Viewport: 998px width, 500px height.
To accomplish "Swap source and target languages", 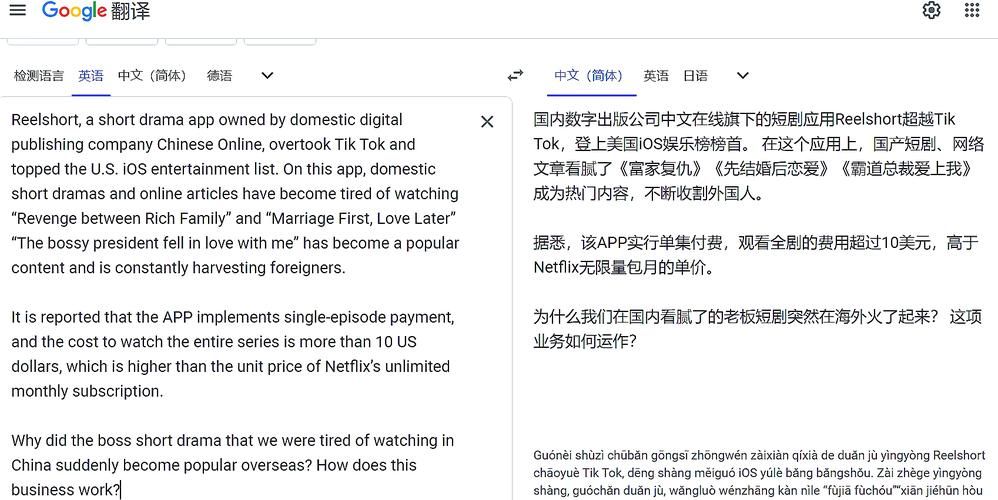I will (x=516, y=76).
